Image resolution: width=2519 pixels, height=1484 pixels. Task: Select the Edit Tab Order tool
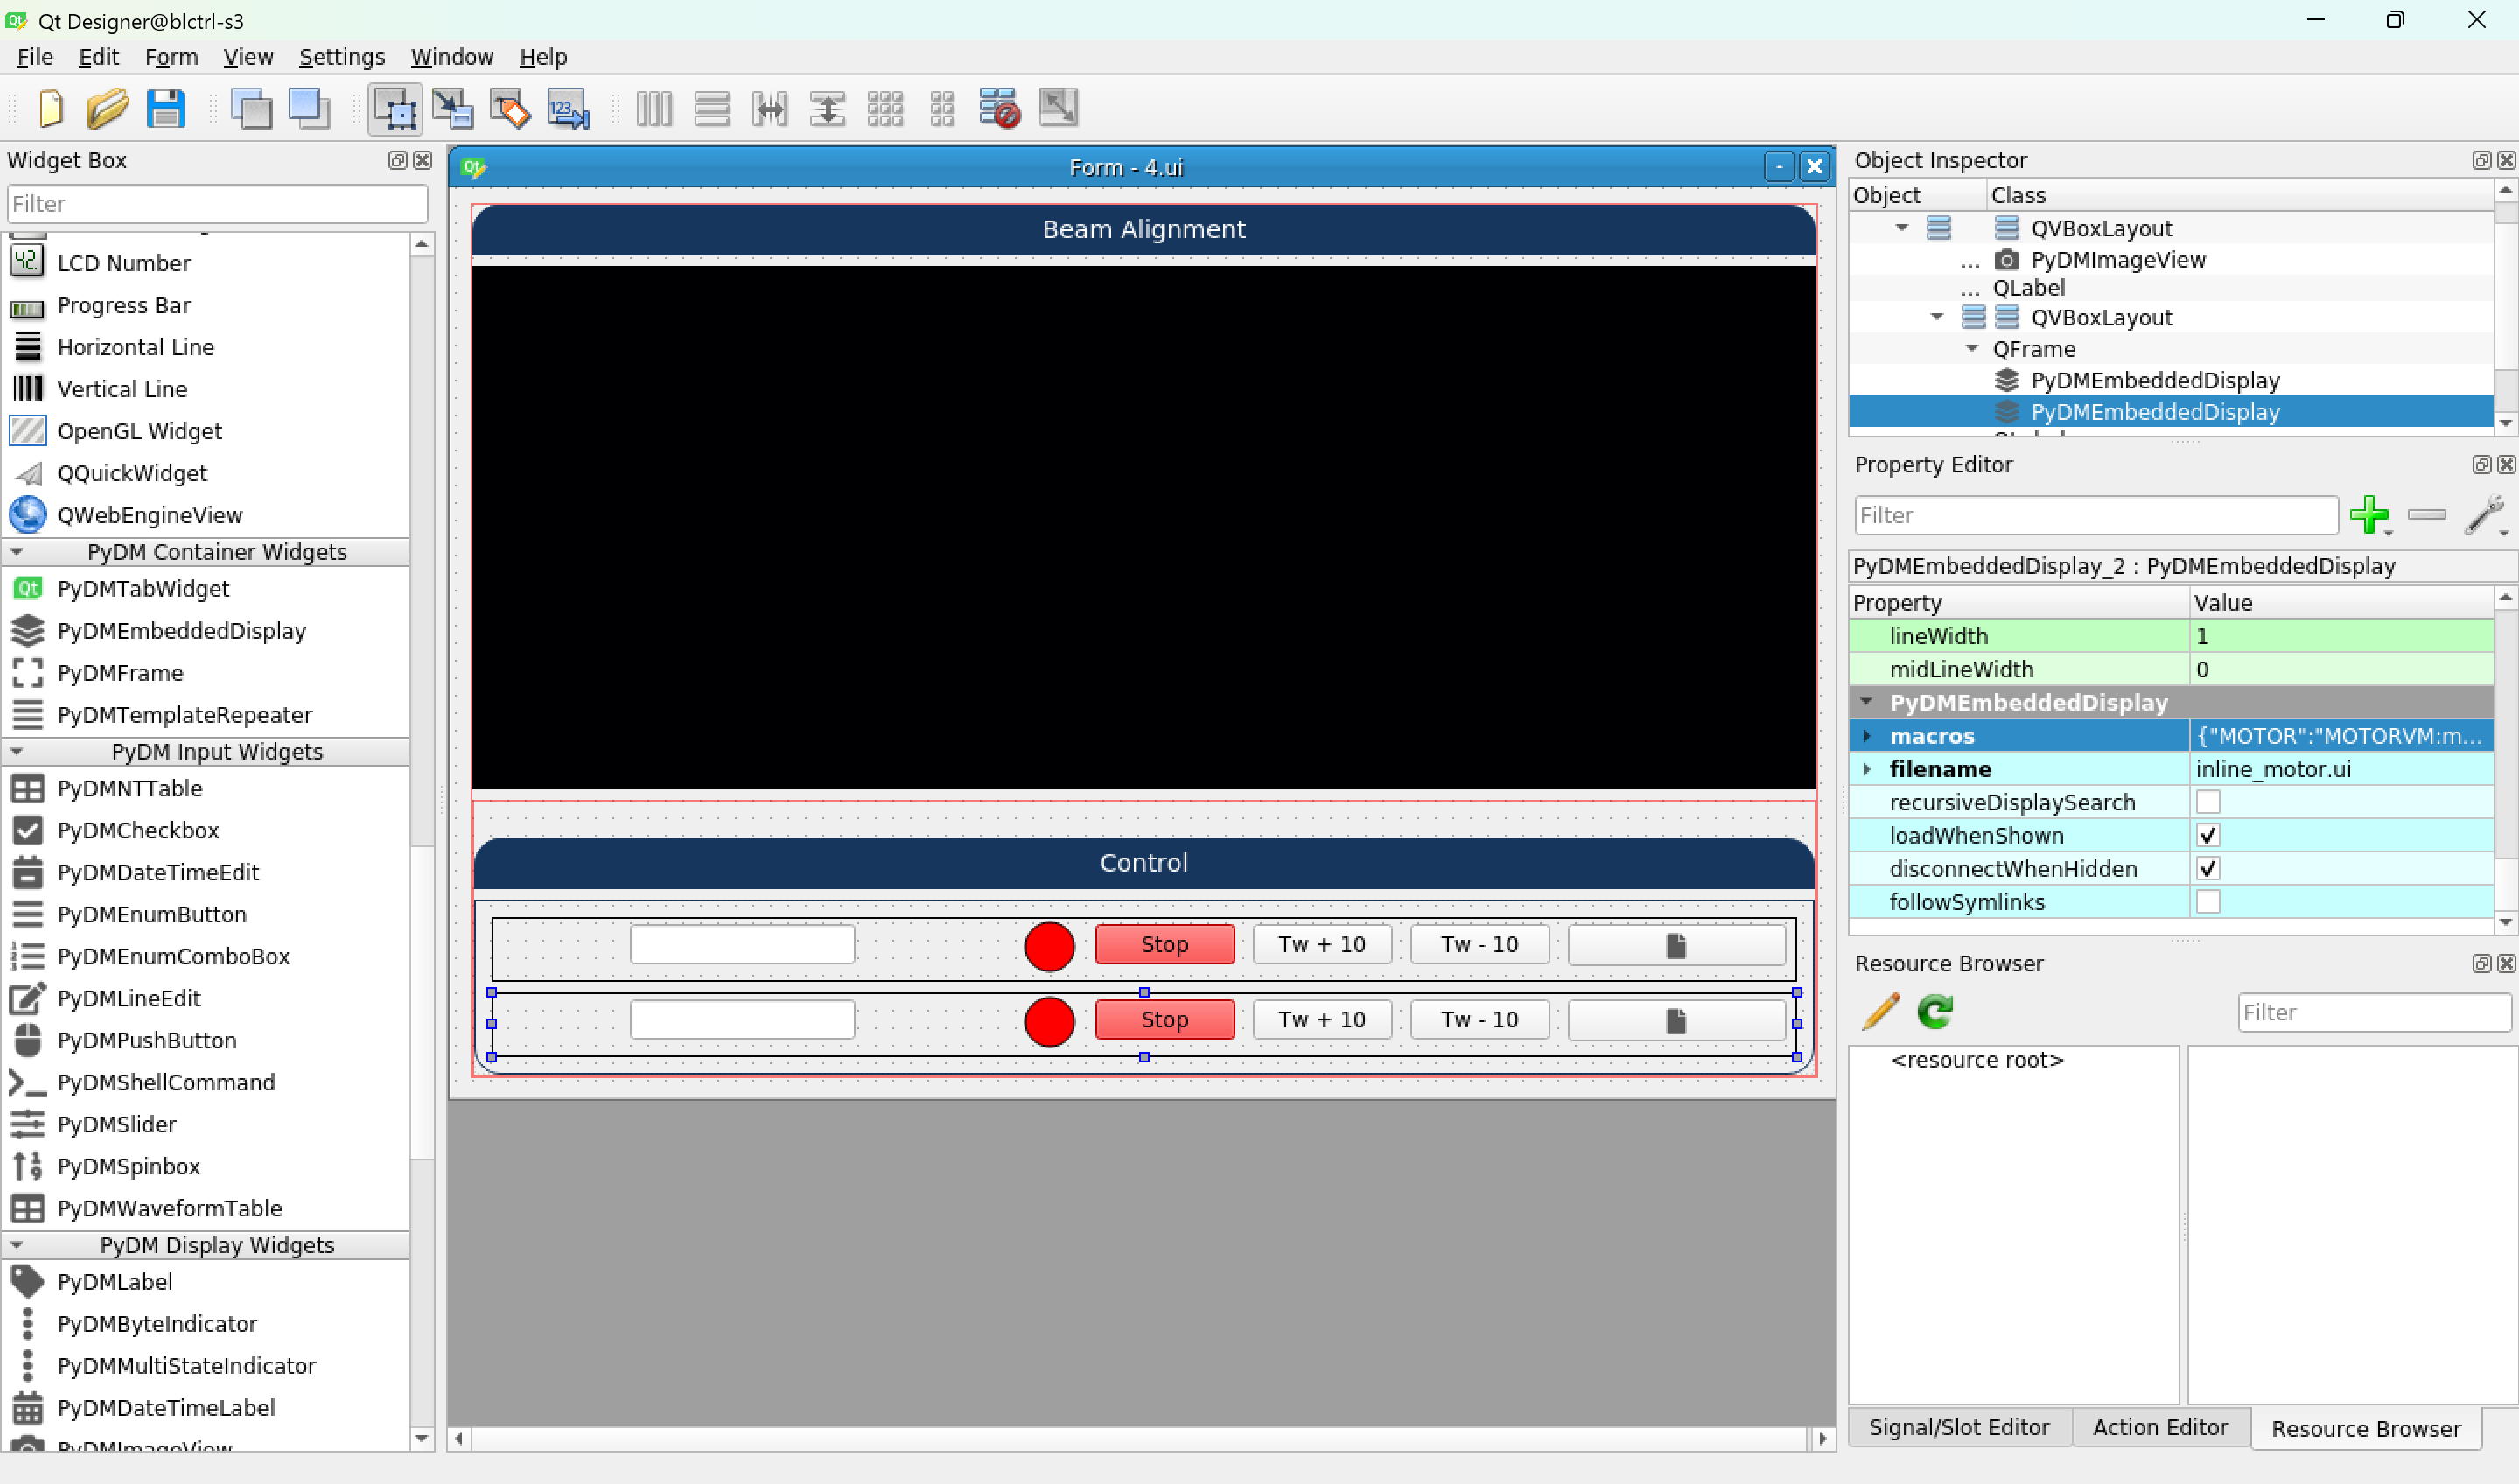(x=568, y=108)
